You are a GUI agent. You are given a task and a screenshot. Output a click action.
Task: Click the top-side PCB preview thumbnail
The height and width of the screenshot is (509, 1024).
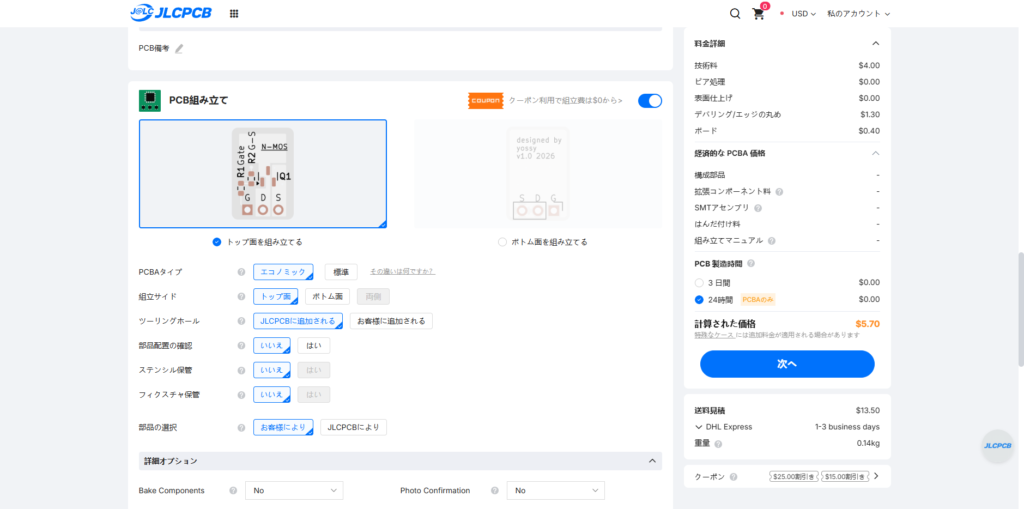pyautogui.click(x=263, y=174)
